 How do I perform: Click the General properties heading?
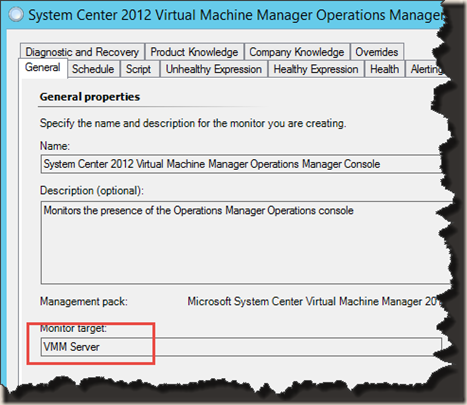point(90,97)
